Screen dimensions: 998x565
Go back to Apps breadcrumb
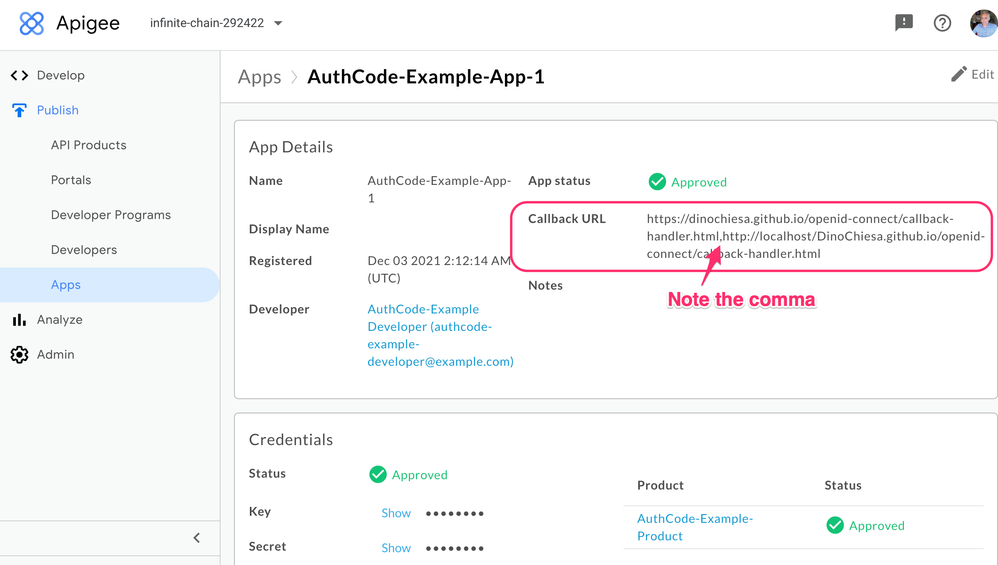point(259,77)
